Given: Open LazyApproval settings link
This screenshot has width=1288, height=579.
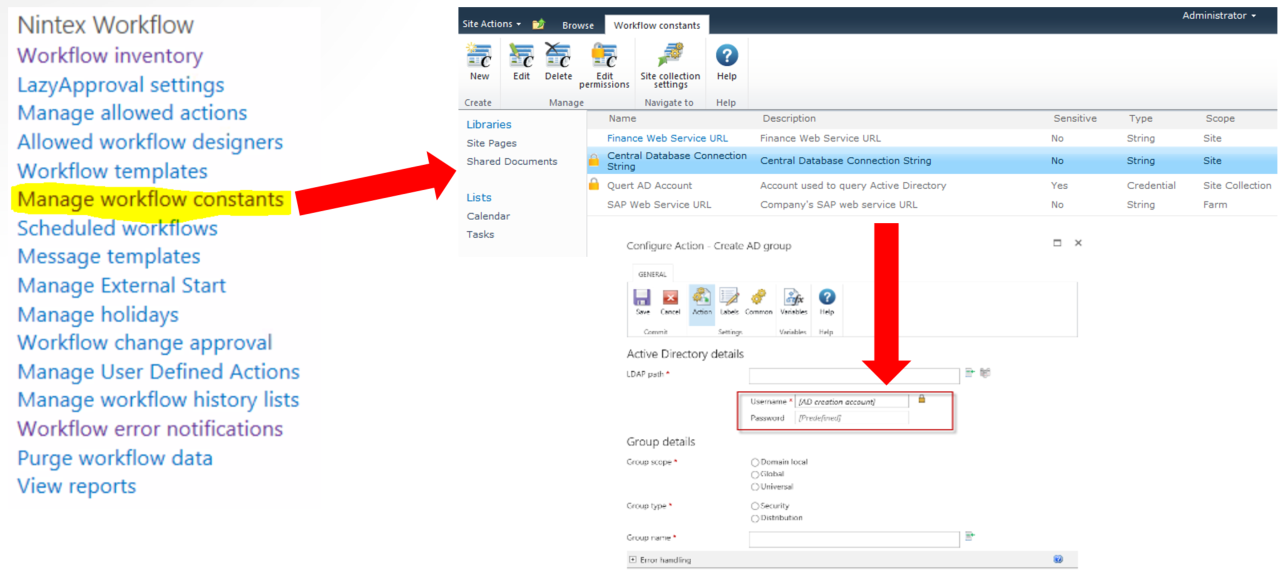Looking at the screenshot, I should point(121,85).
